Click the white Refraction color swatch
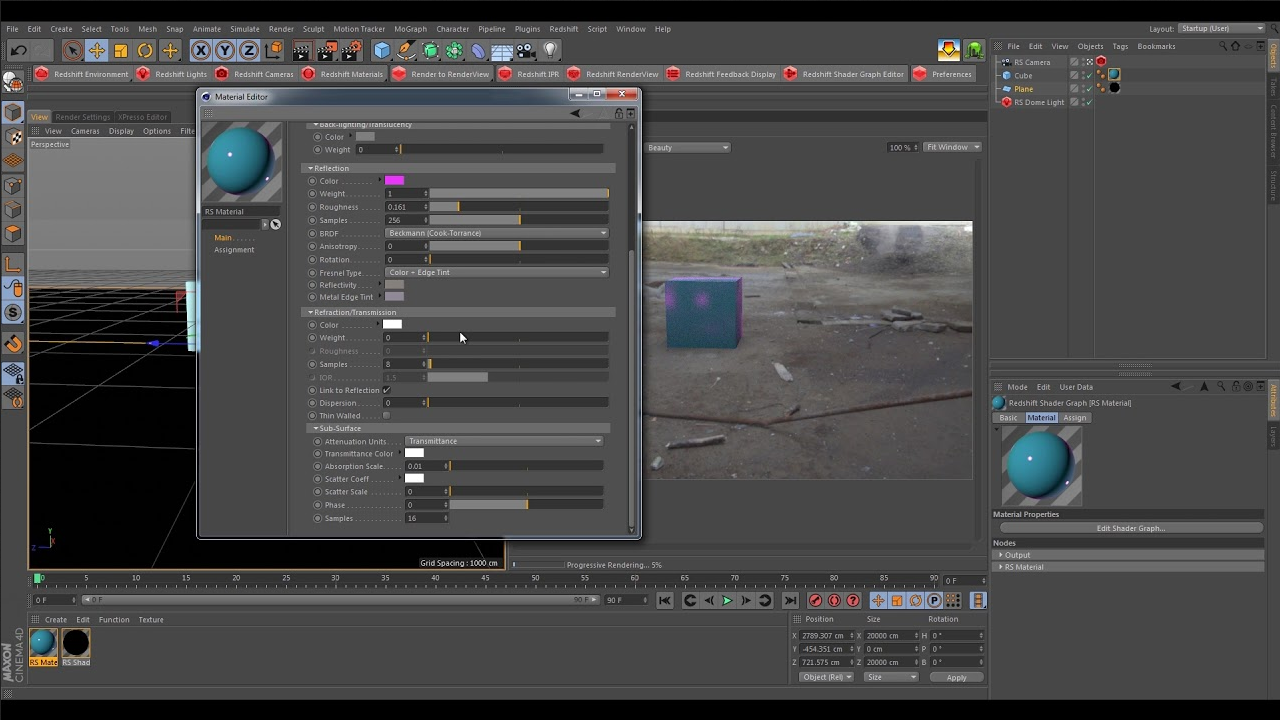1280x720 pixels. (x=392, y=325)
